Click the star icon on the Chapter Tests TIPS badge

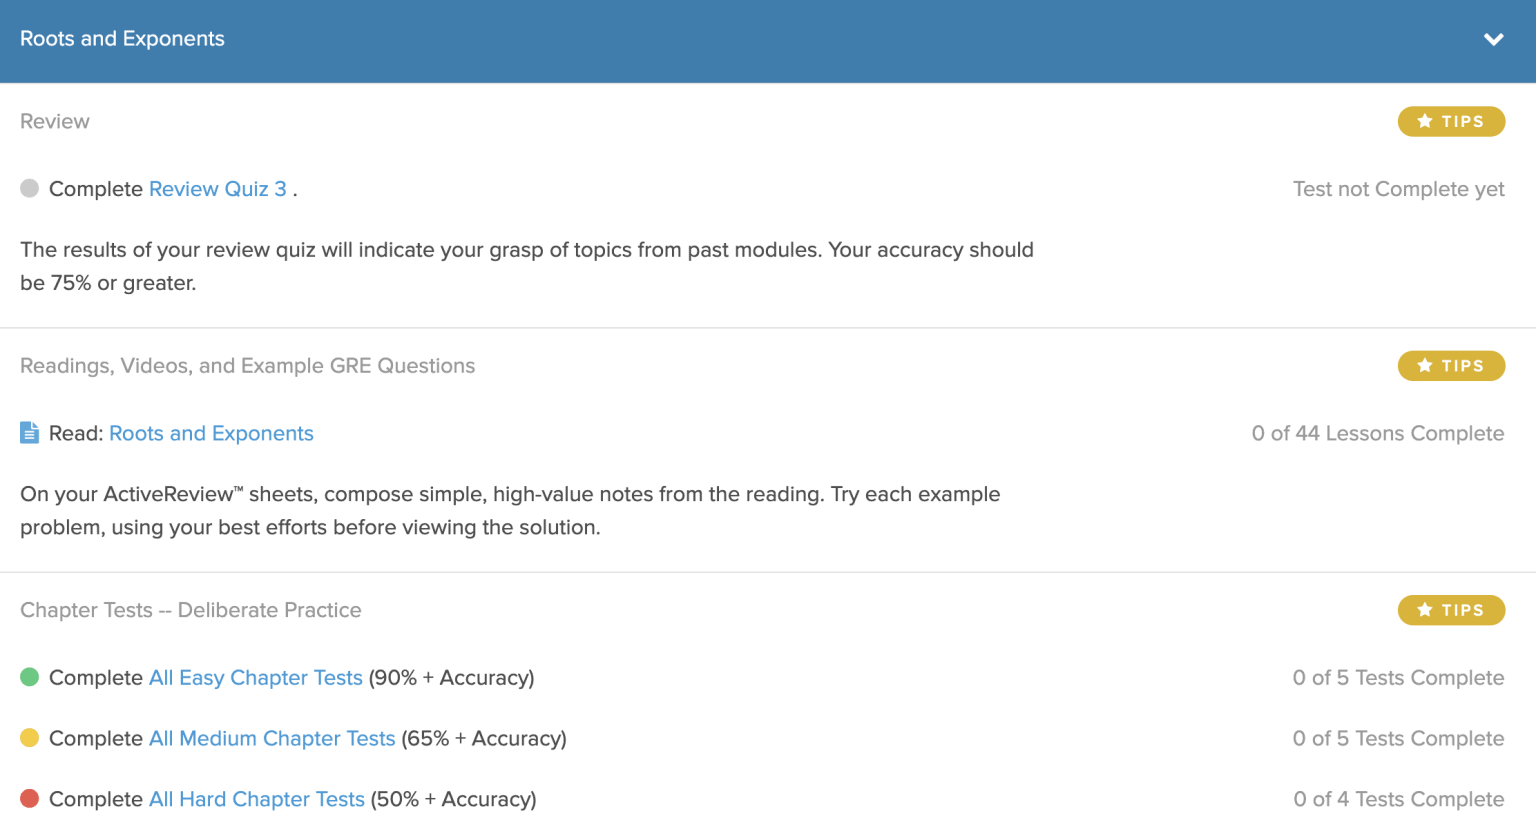[1424, 610]
